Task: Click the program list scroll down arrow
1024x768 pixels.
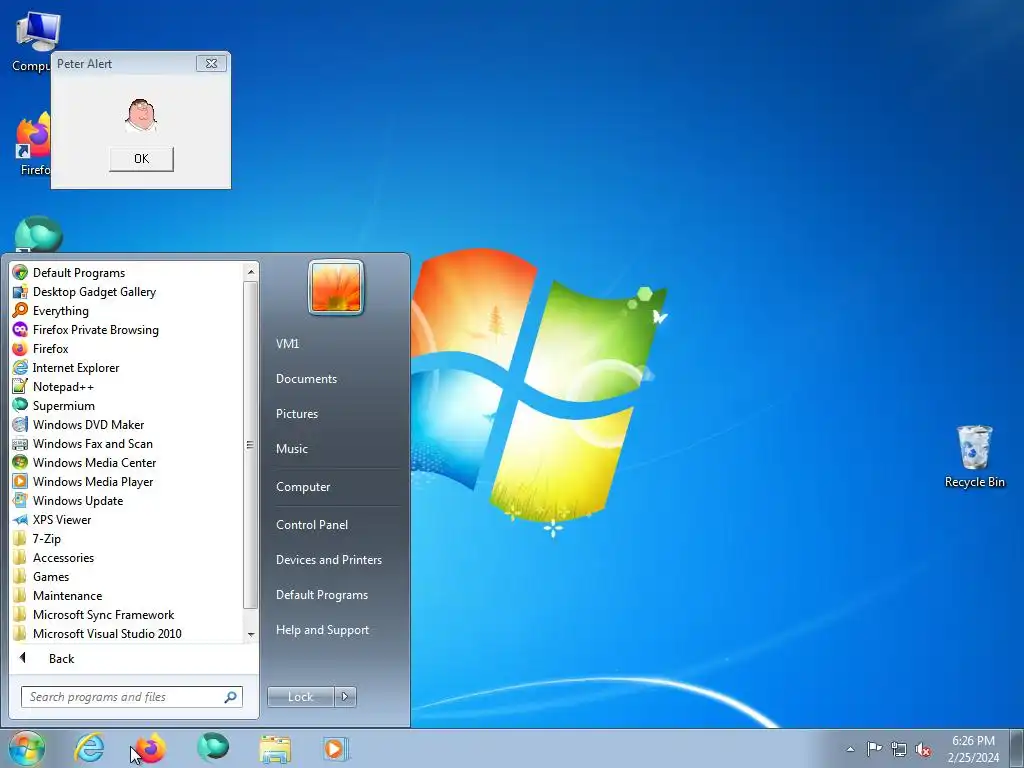Action: click(251, 635)
